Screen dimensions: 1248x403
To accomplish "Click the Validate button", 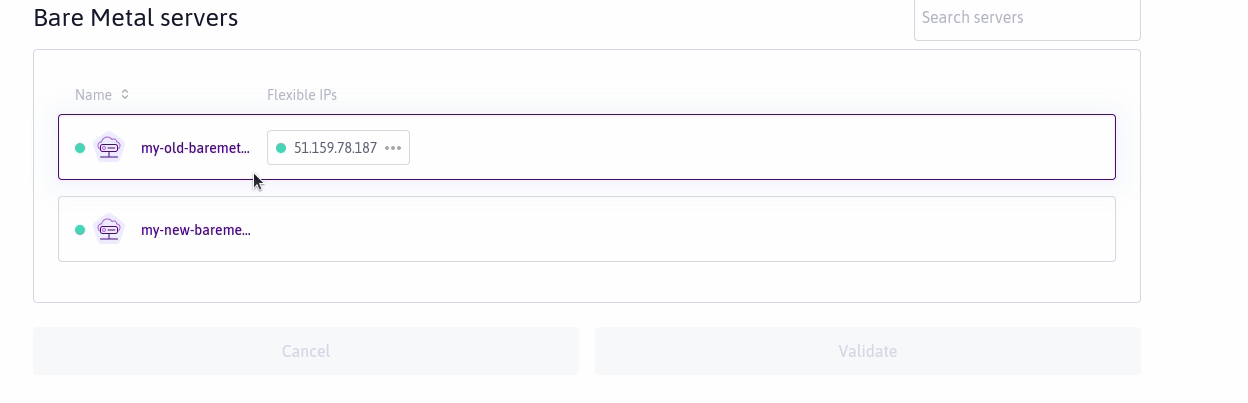I will [x=868, y=351].
